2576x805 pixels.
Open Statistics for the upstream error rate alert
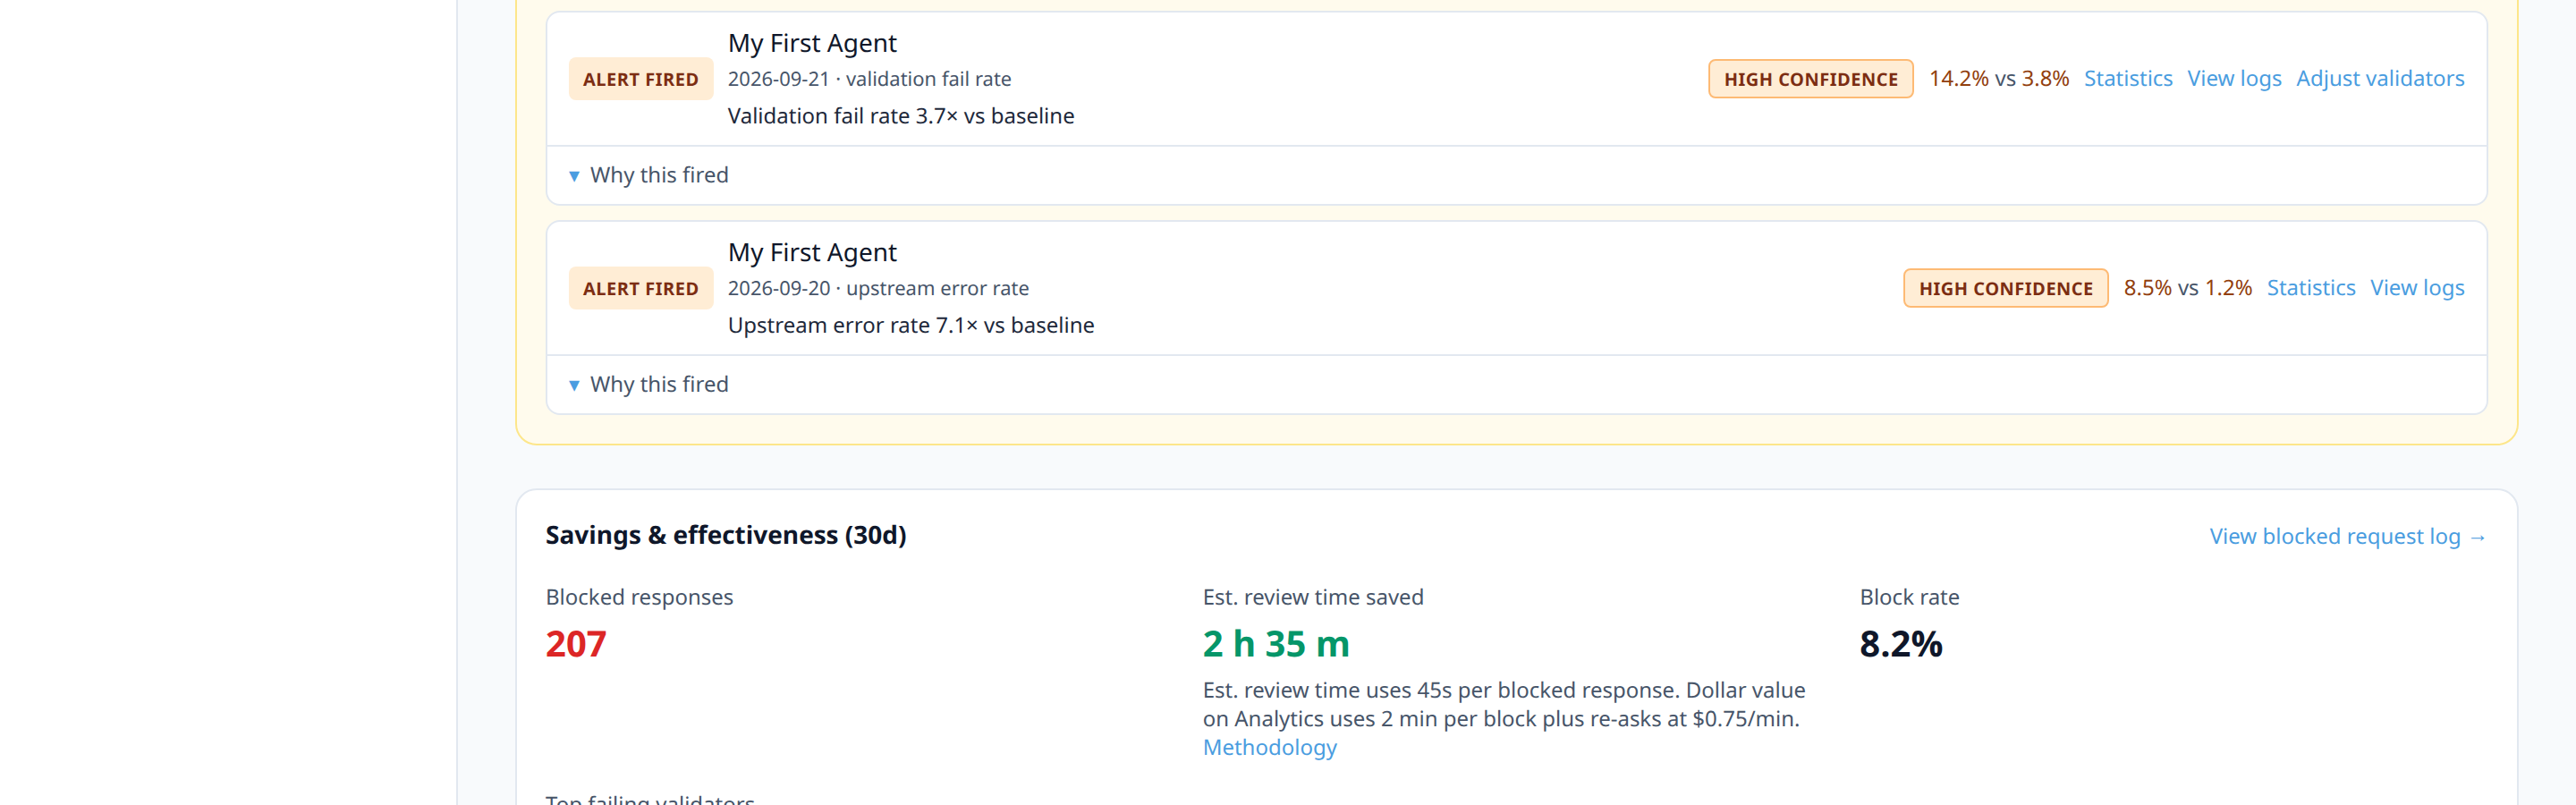[x=2310, y=288]
